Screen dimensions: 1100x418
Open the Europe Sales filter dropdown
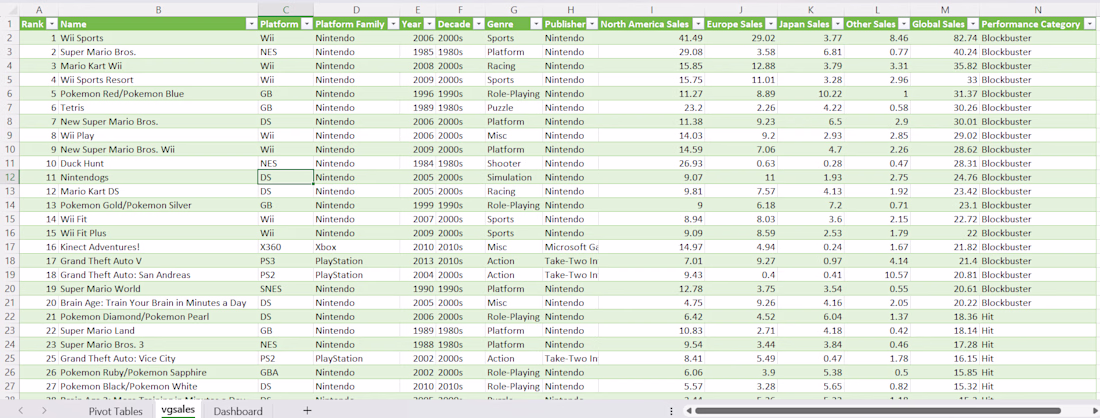tap(770, 24)
